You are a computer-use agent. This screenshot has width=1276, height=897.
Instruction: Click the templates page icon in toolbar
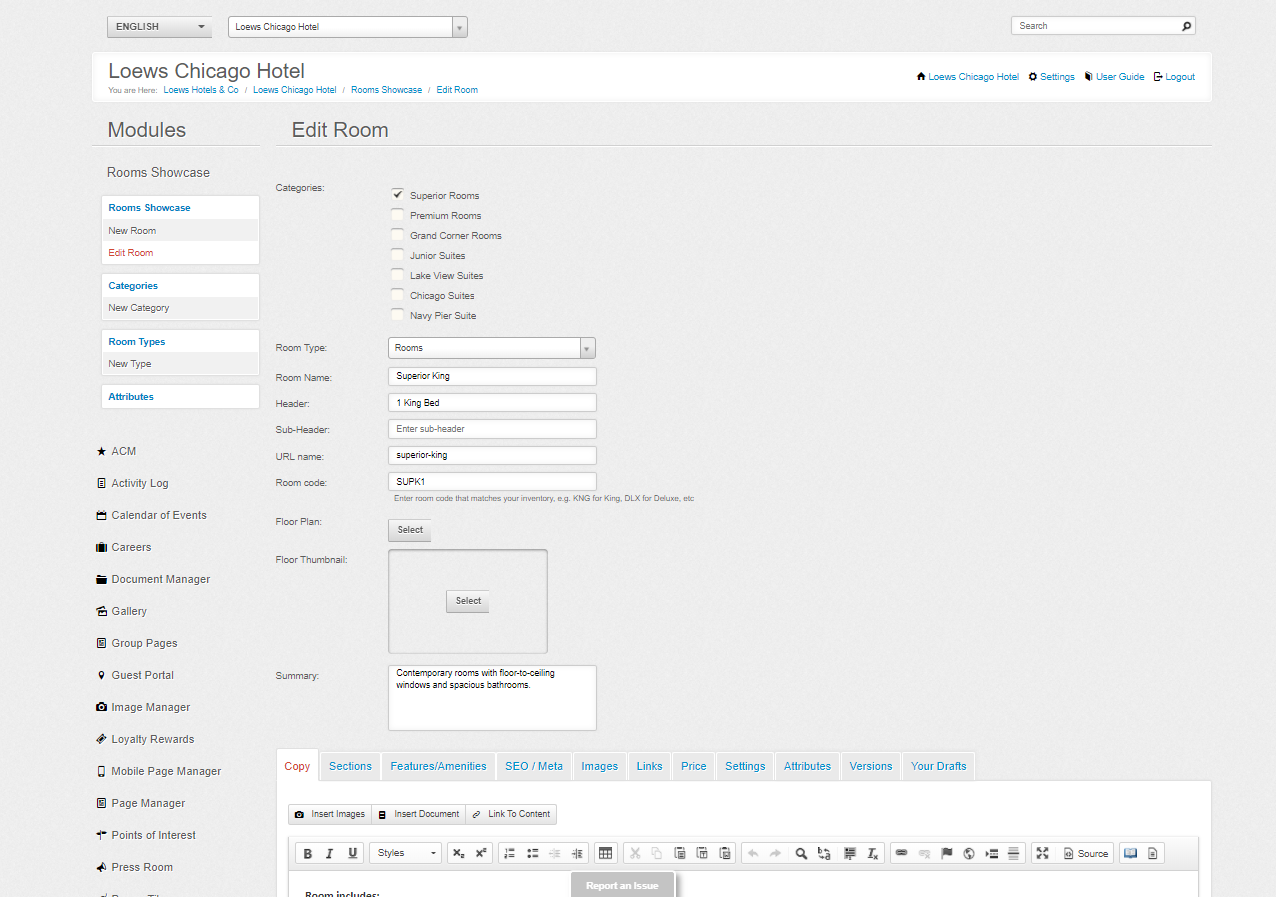tap(1153, 853)
